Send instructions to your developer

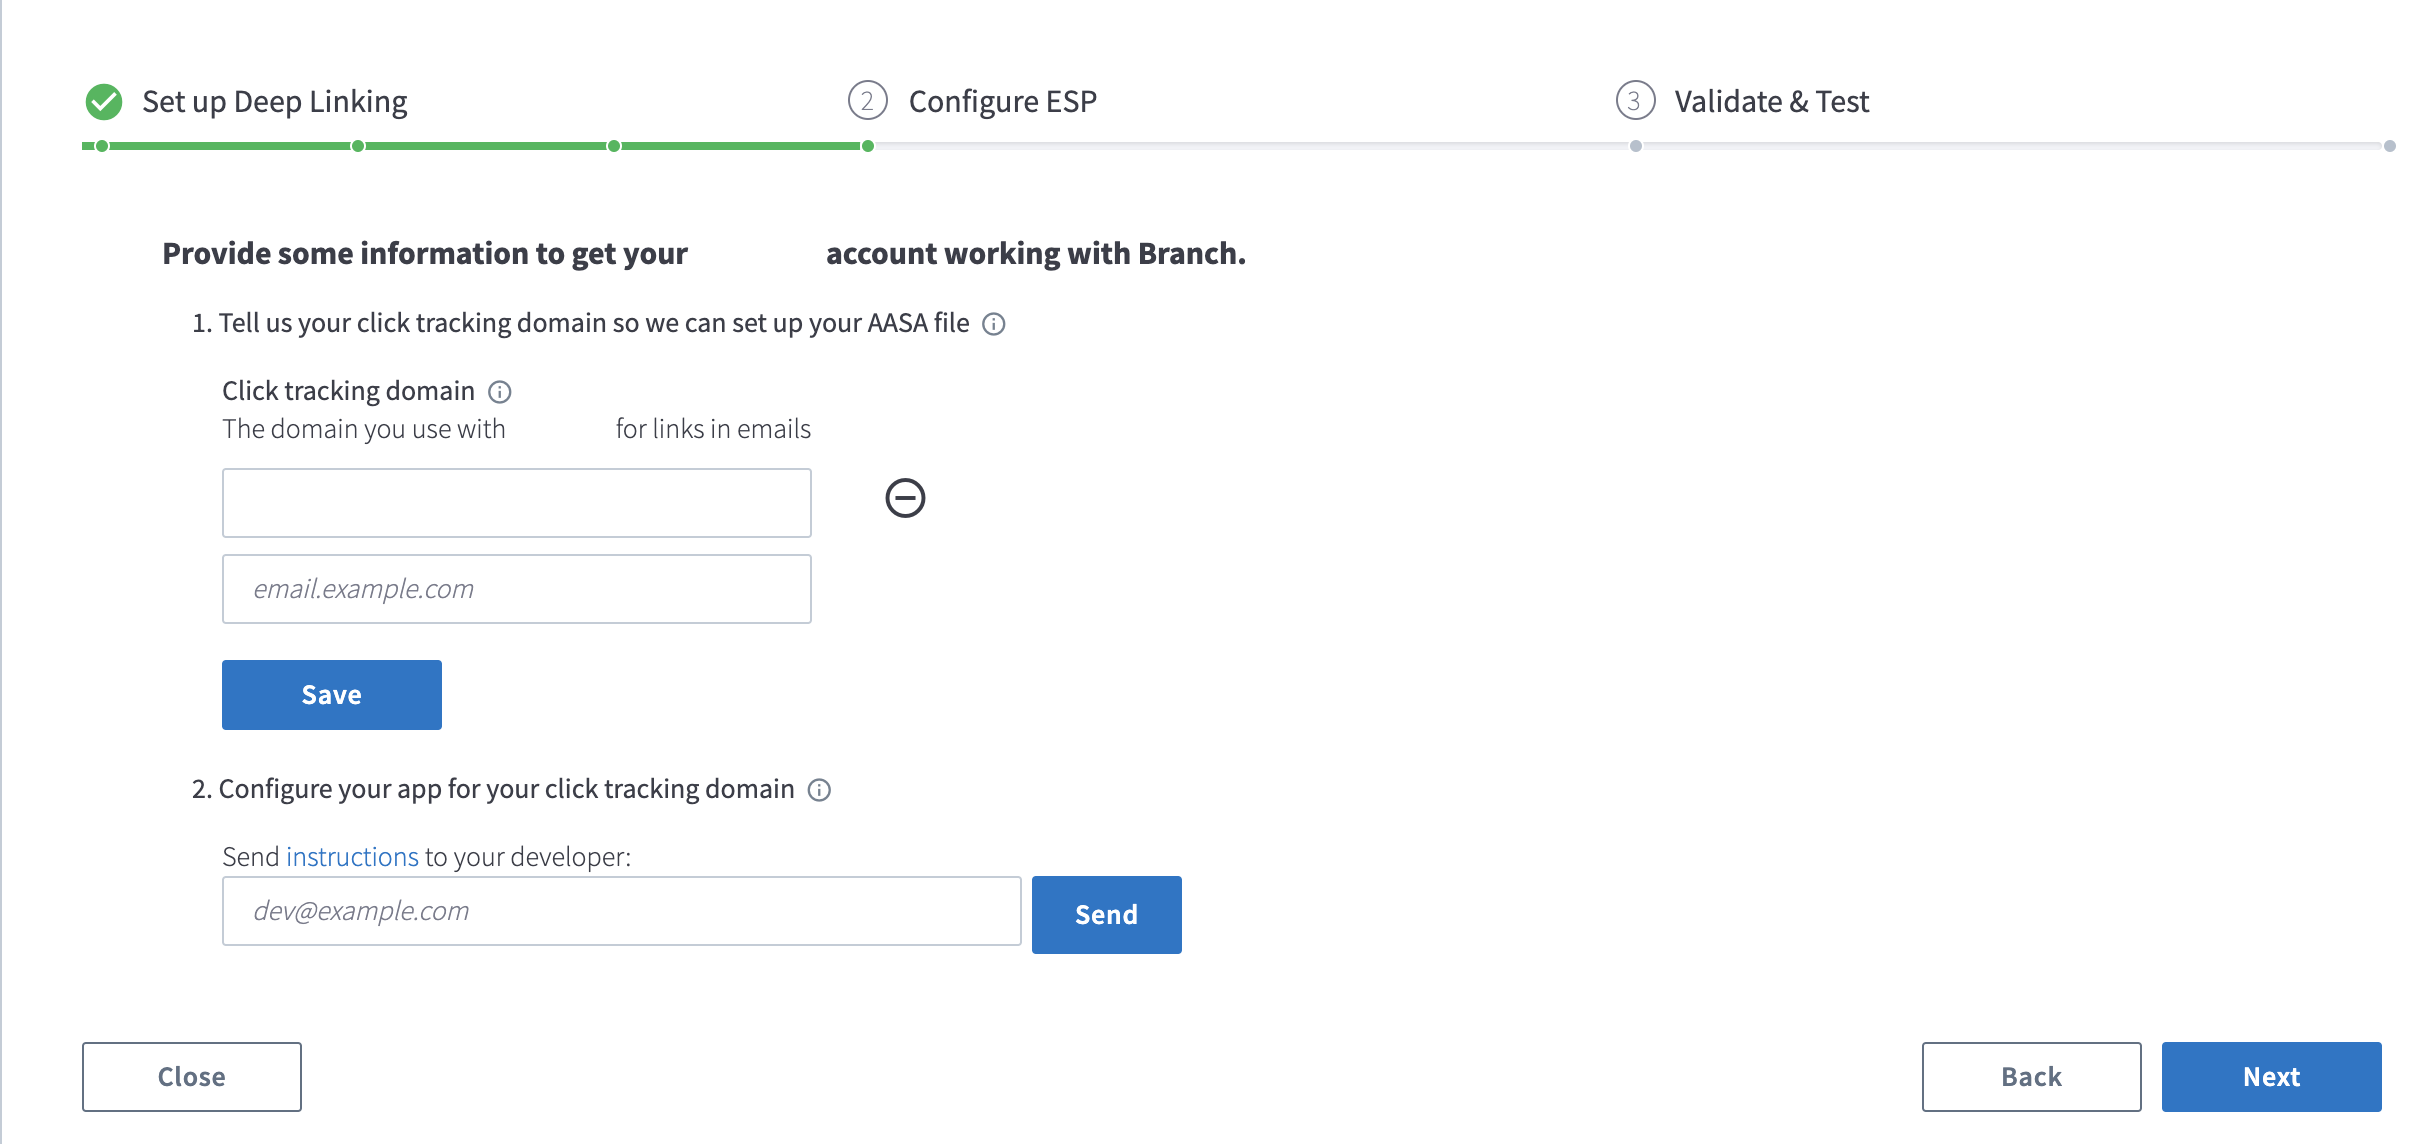click(x=1107, y=915)
